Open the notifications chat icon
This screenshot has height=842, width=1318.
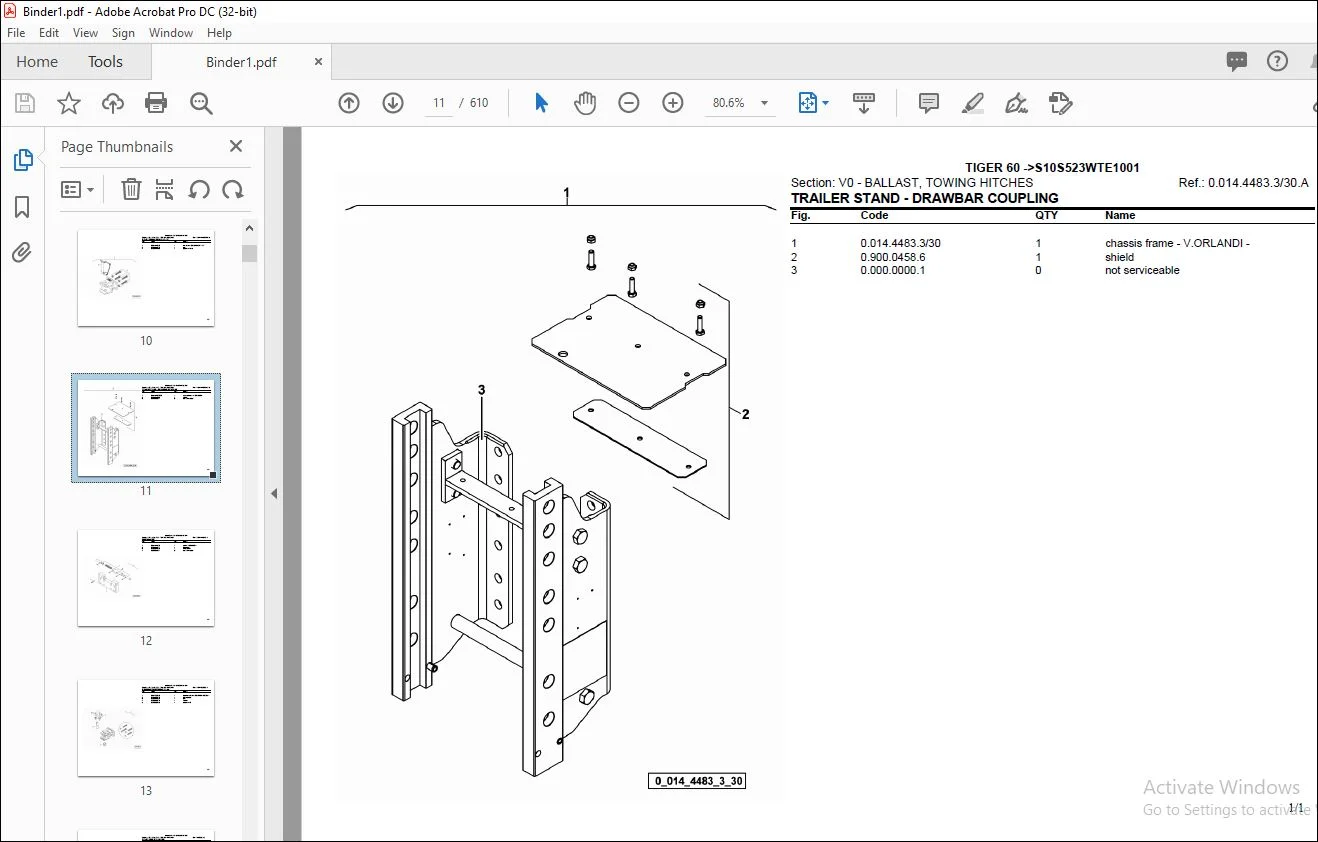coord(1237,62)
